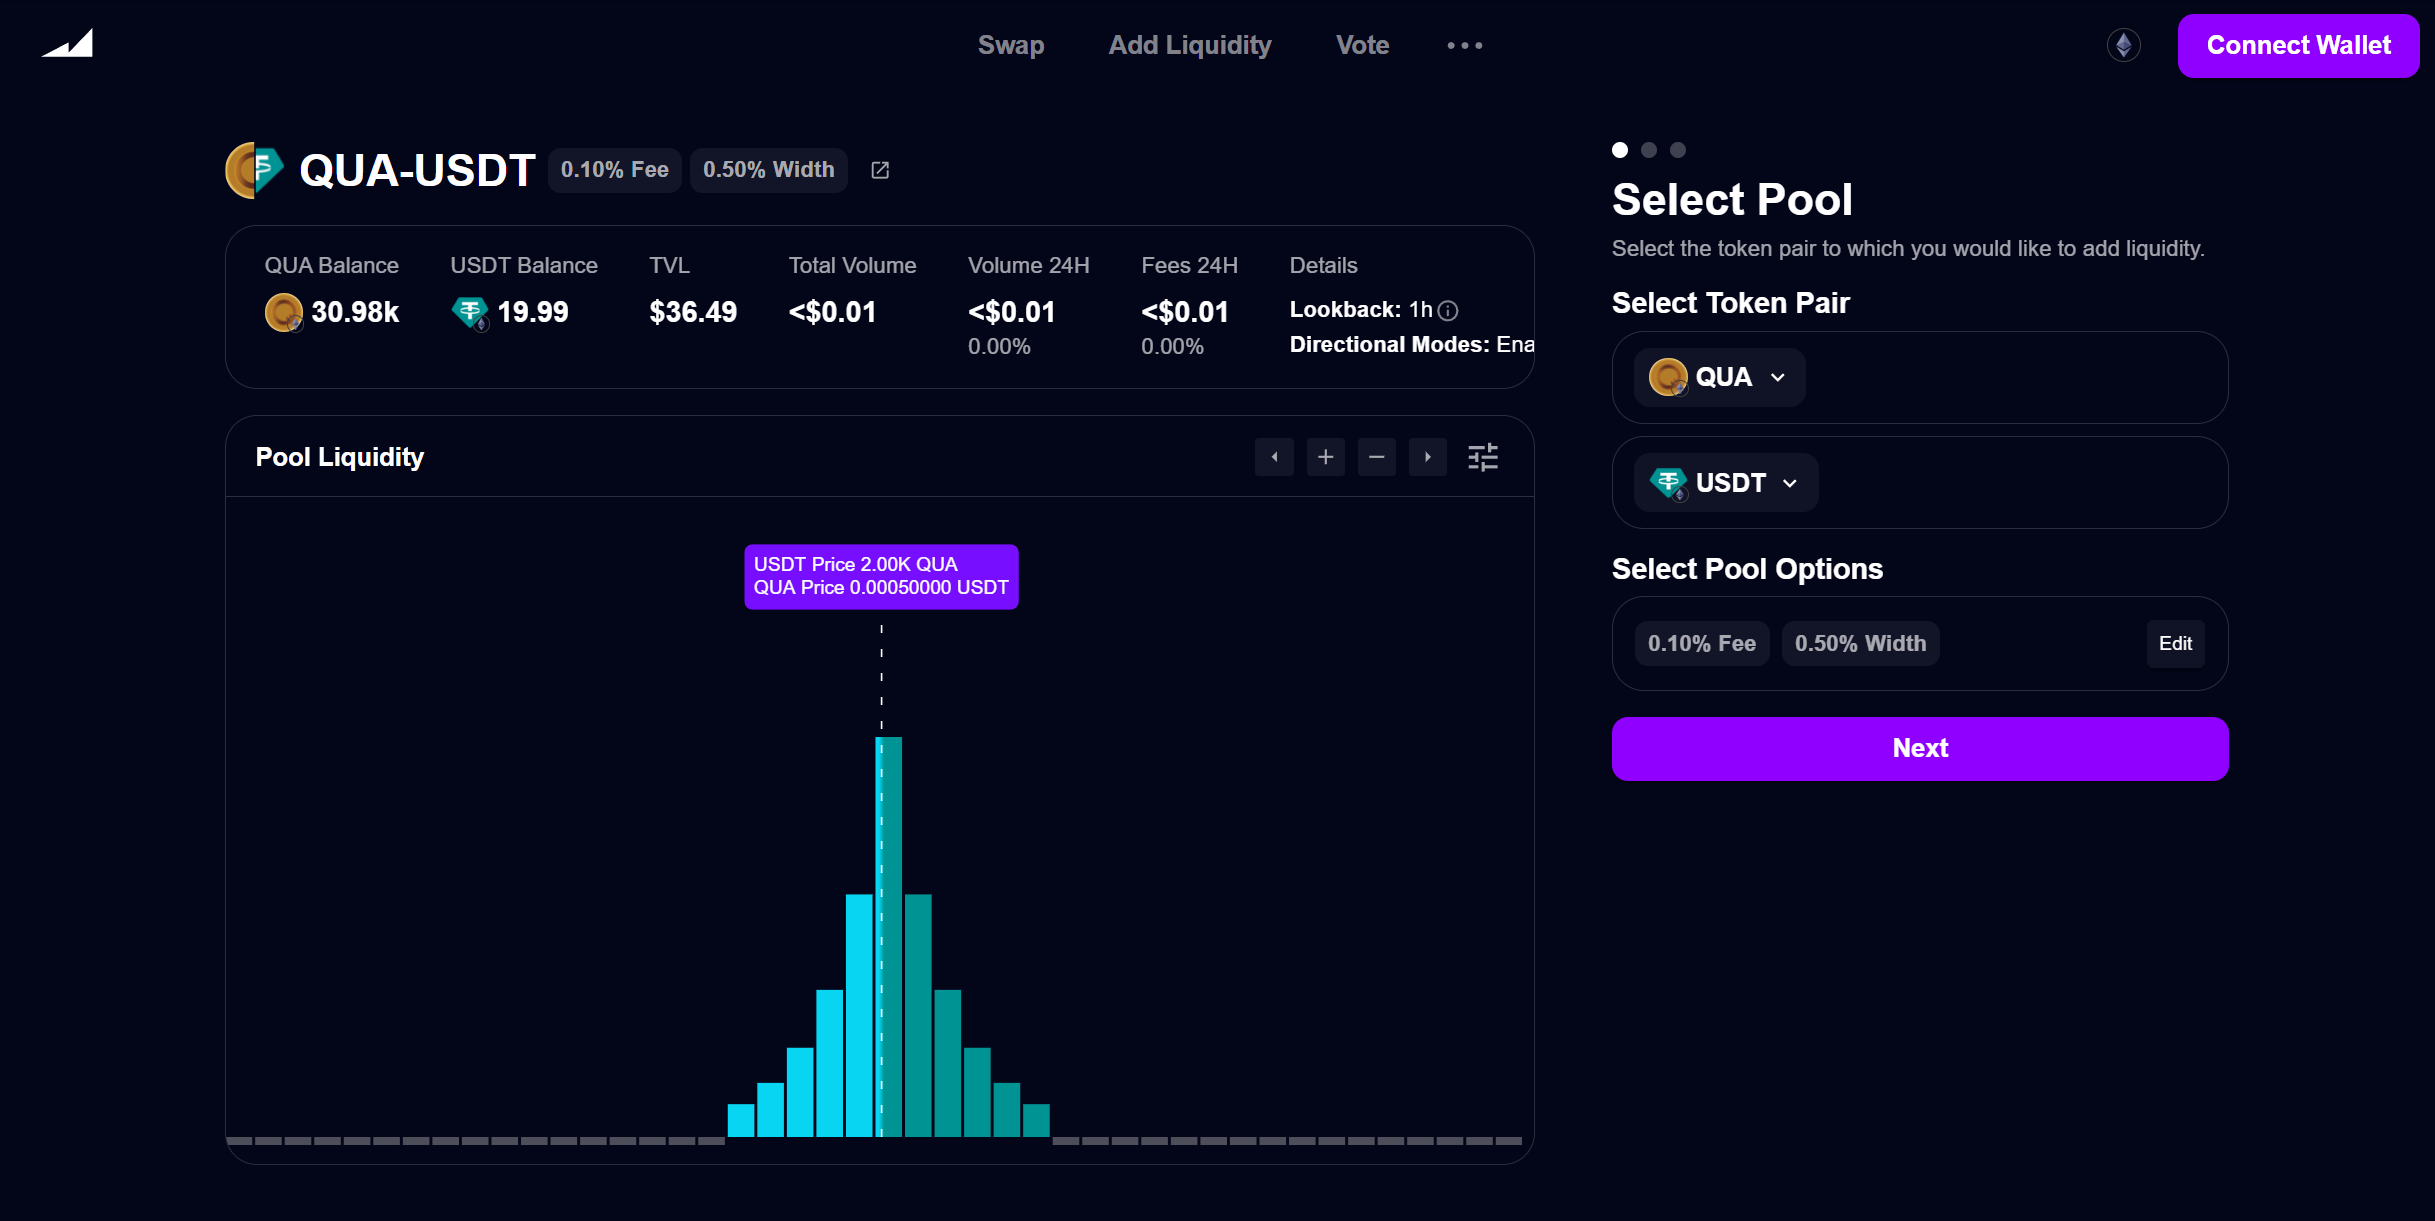The width and height of the screenshot is (2435, 1221).
Task: Open the ellipsis more menu
Action: 1464,45
